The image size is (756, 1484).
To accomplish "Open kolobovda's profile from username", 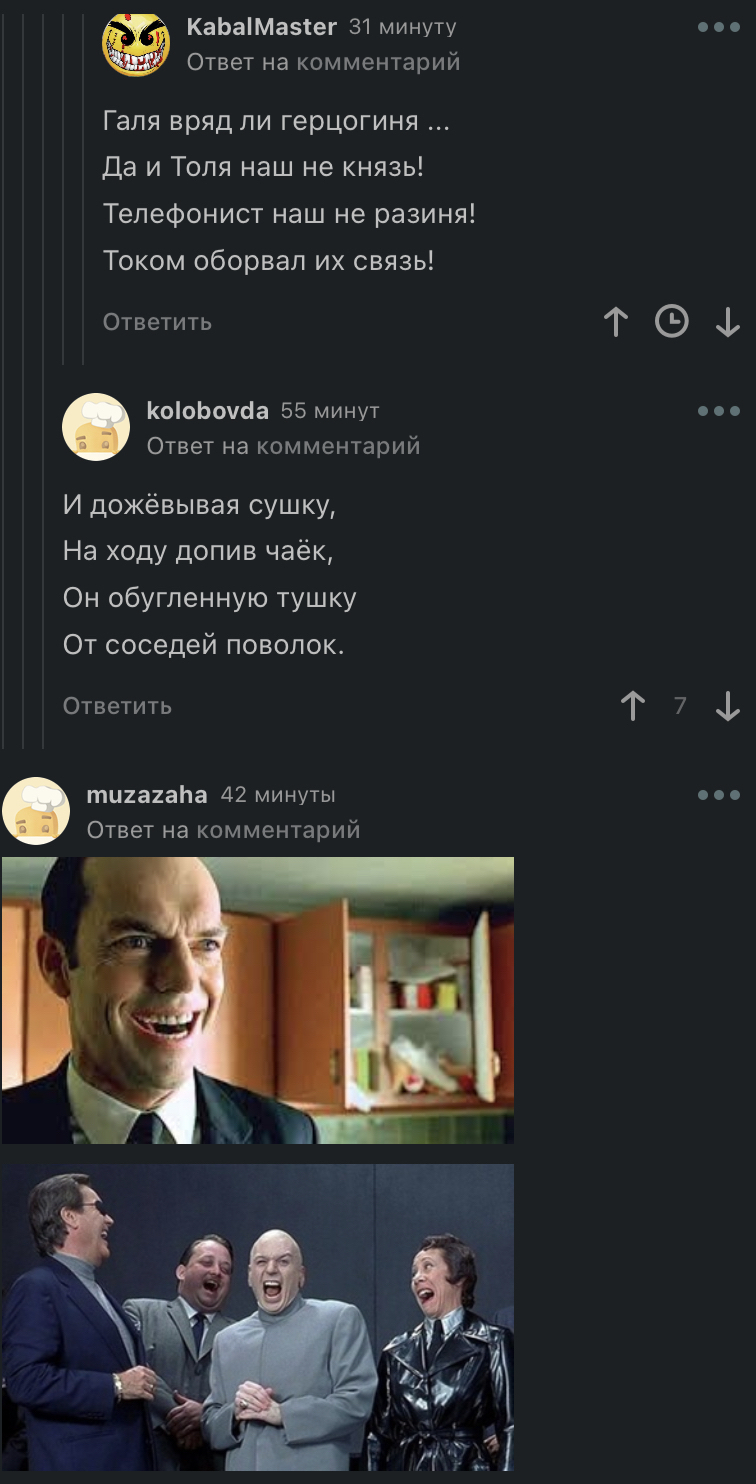I will pos(208,411).
